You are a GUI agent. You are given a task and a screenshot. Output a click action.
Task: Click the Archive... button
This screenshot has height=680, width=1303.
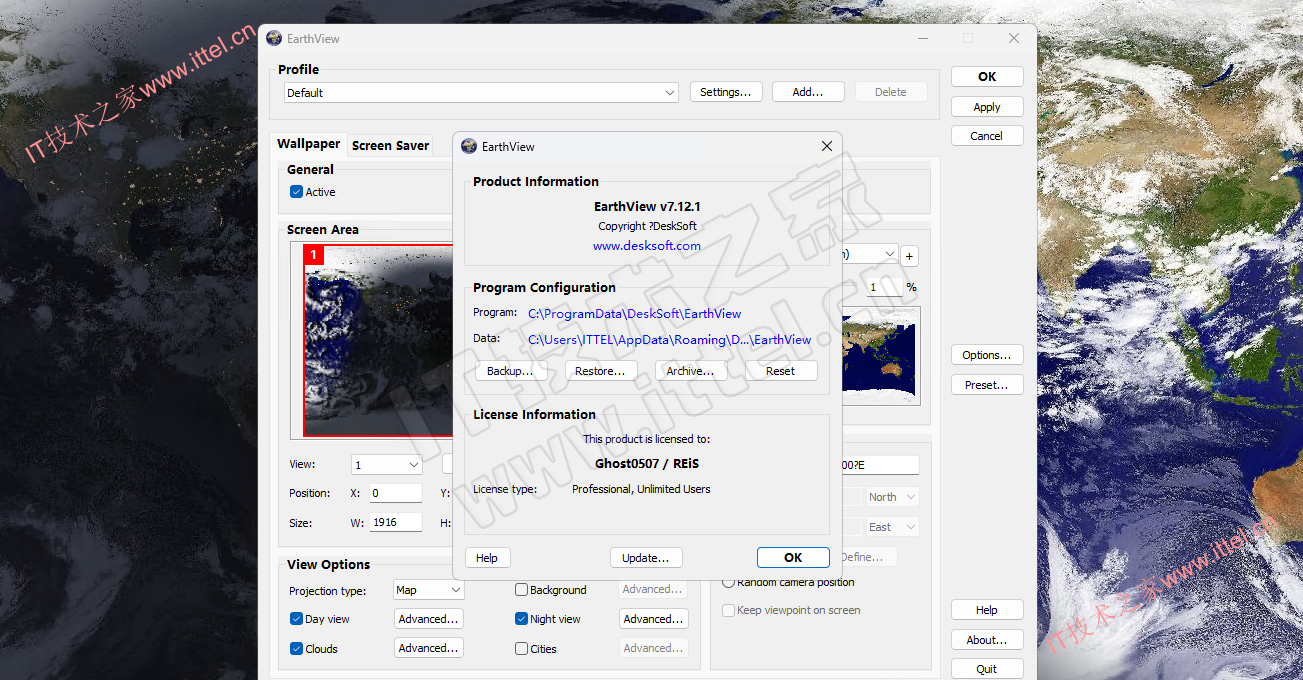pyautogui.click(x=691, y=371)
